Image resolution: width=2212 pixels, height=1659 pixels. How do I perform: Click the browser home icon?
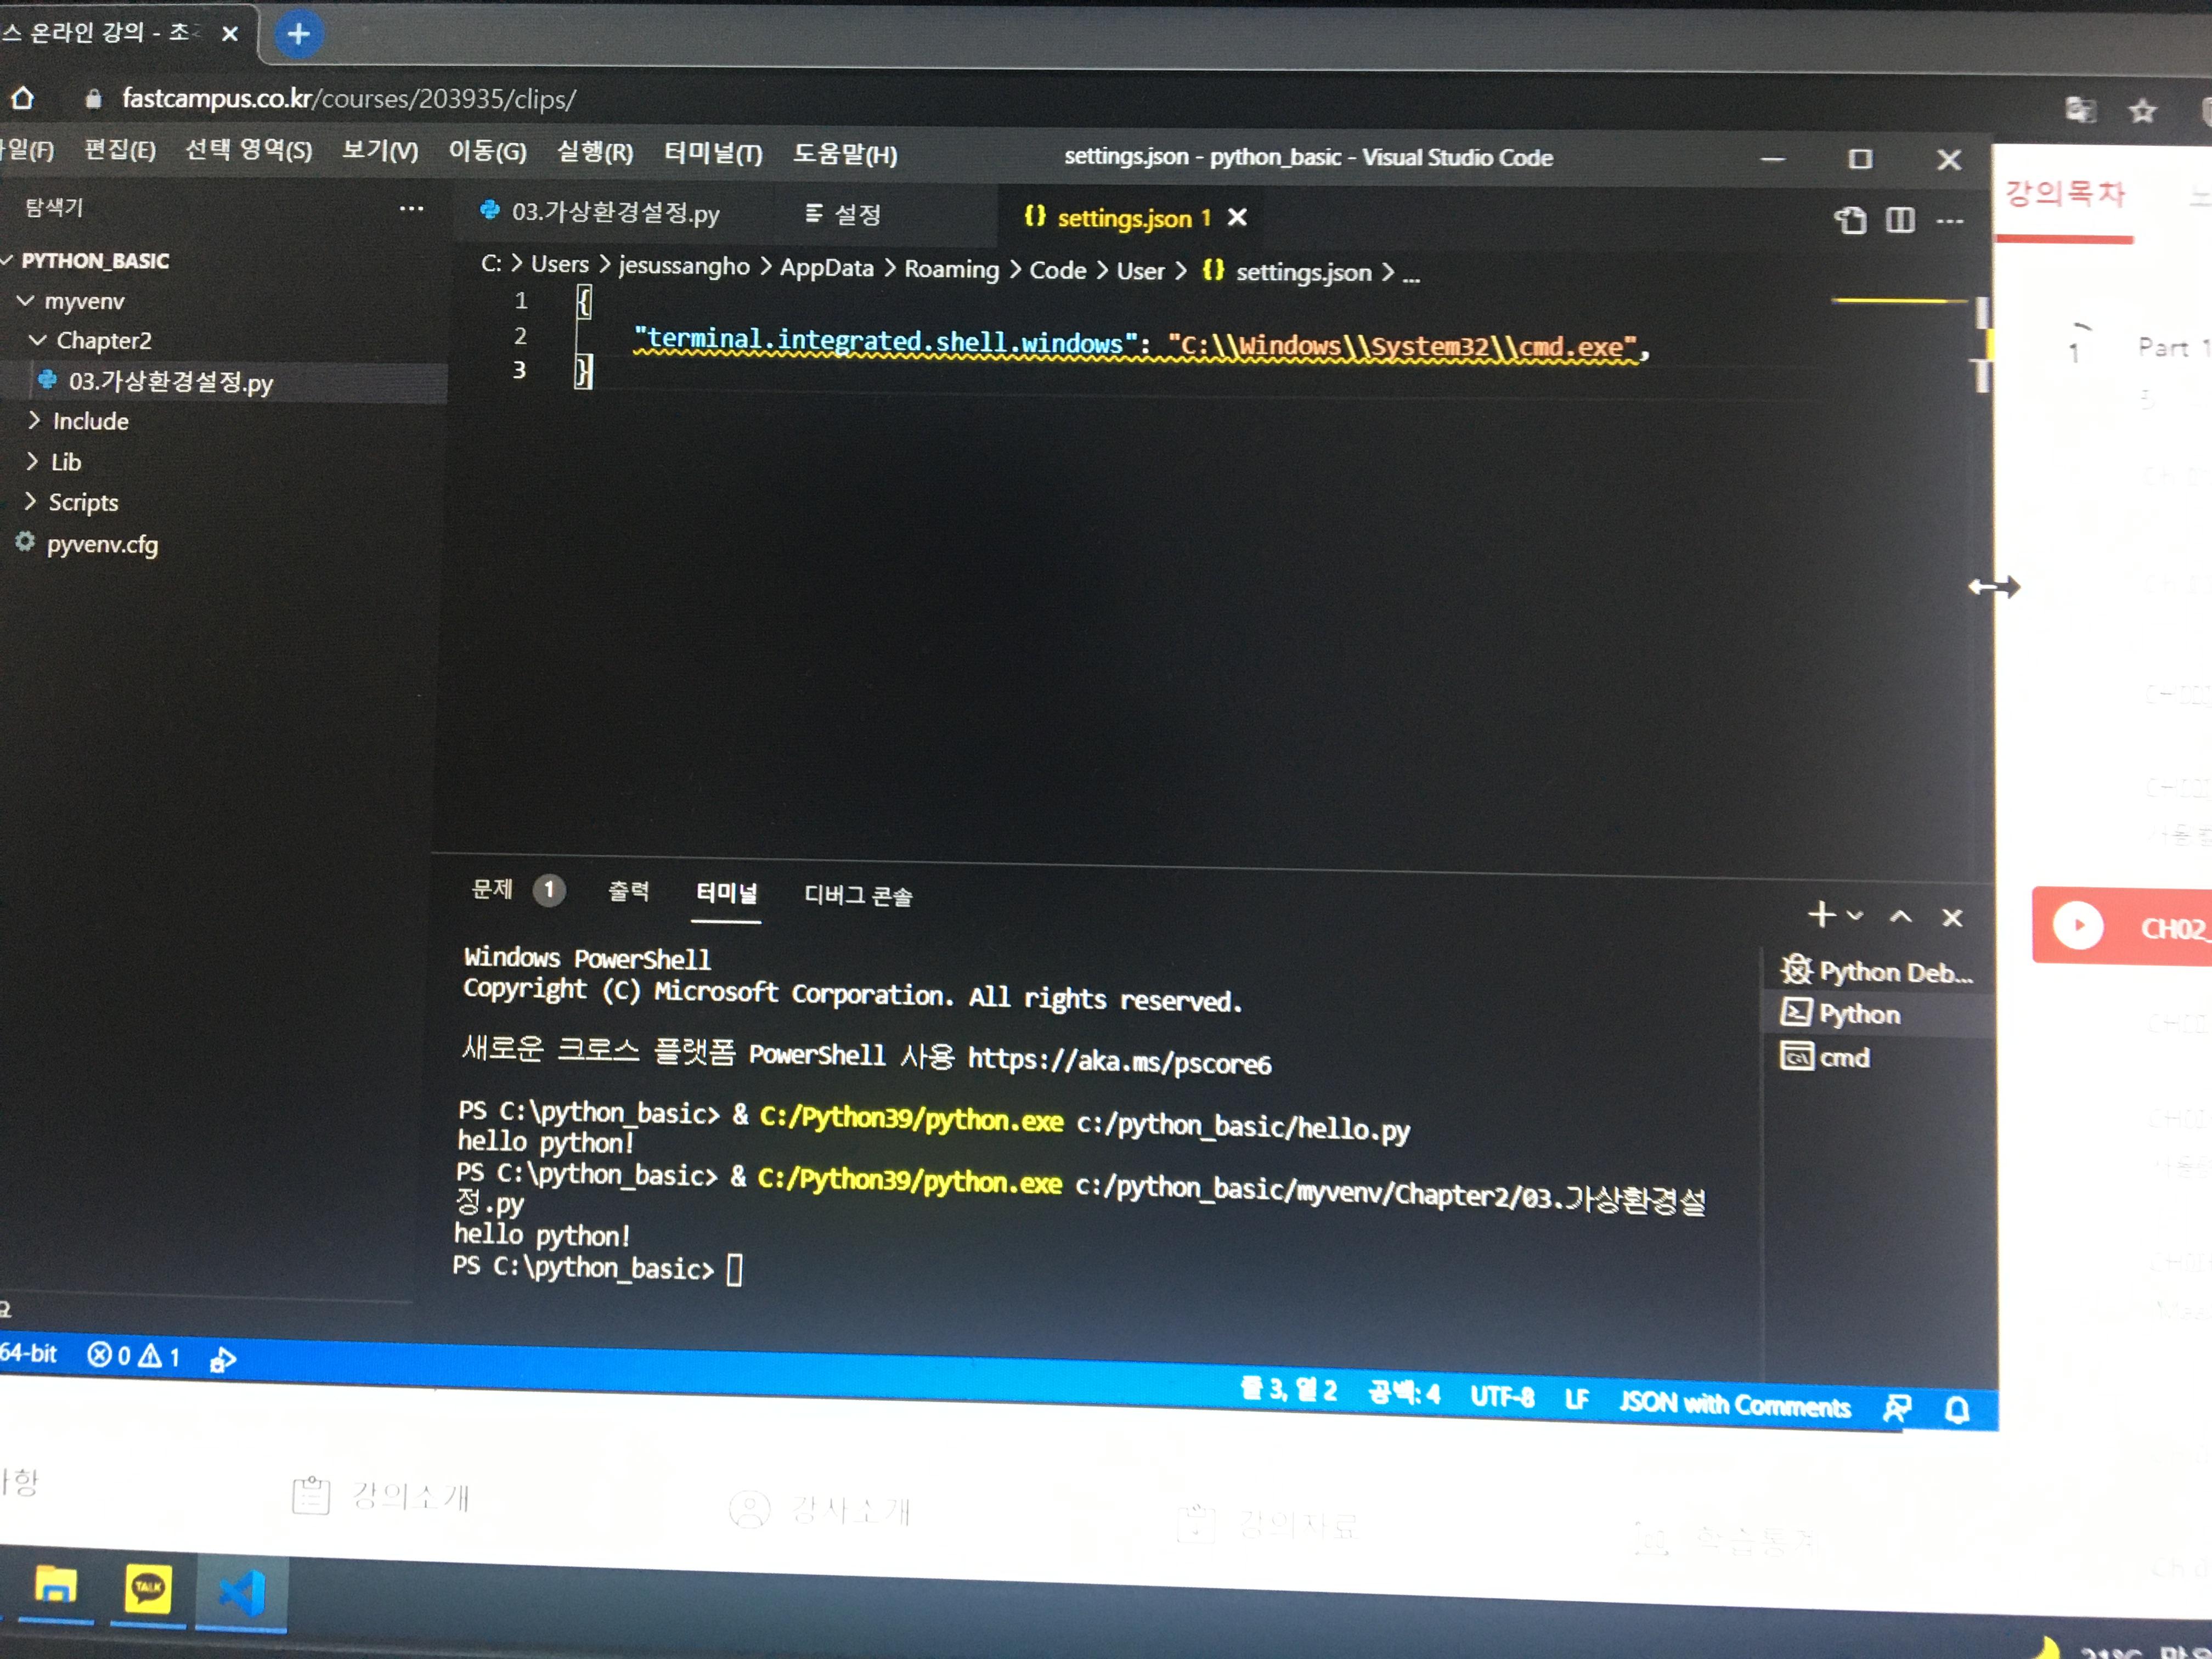(23, 98)
